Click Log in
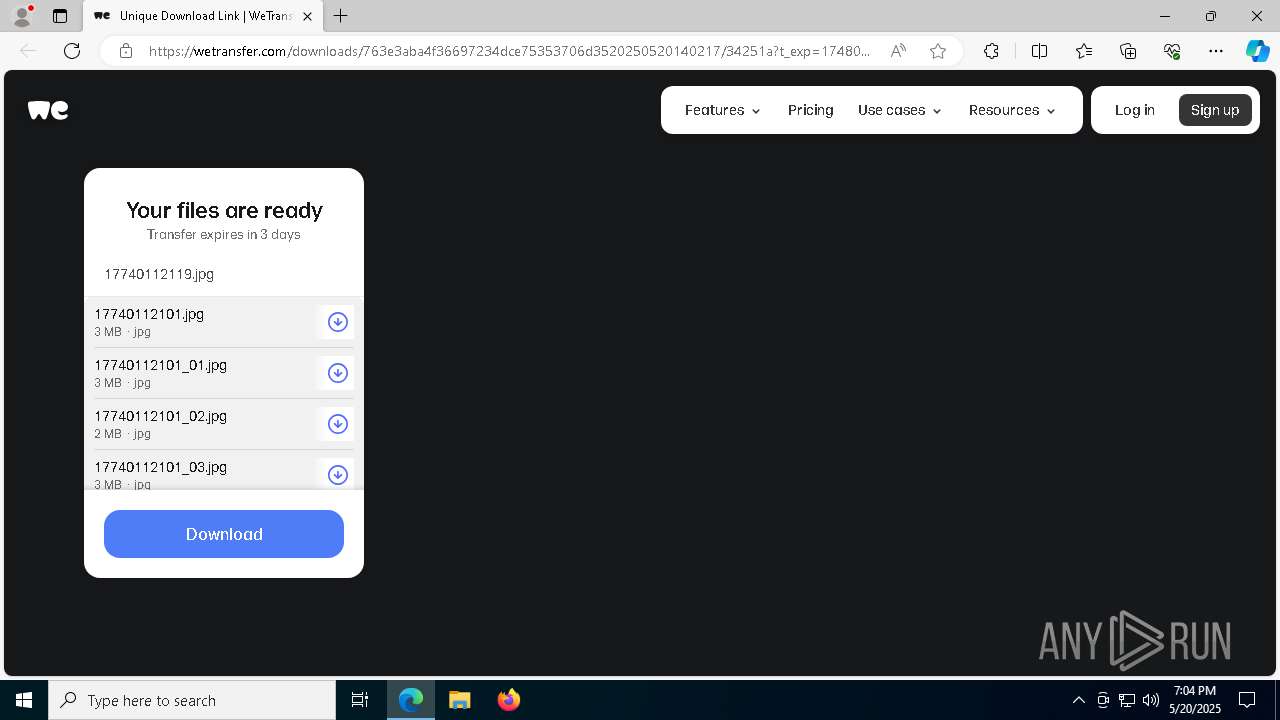Viewport: 1280px width, 720px height. pos(1135,110)
